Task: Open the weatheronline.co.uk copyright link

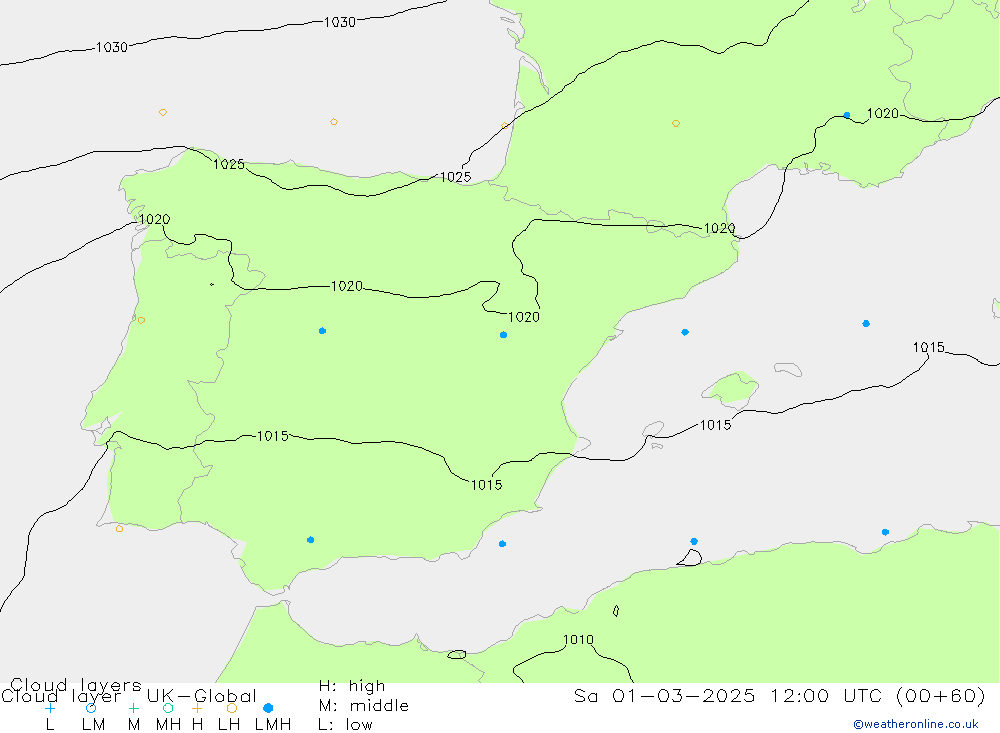Action: [916, 724]
